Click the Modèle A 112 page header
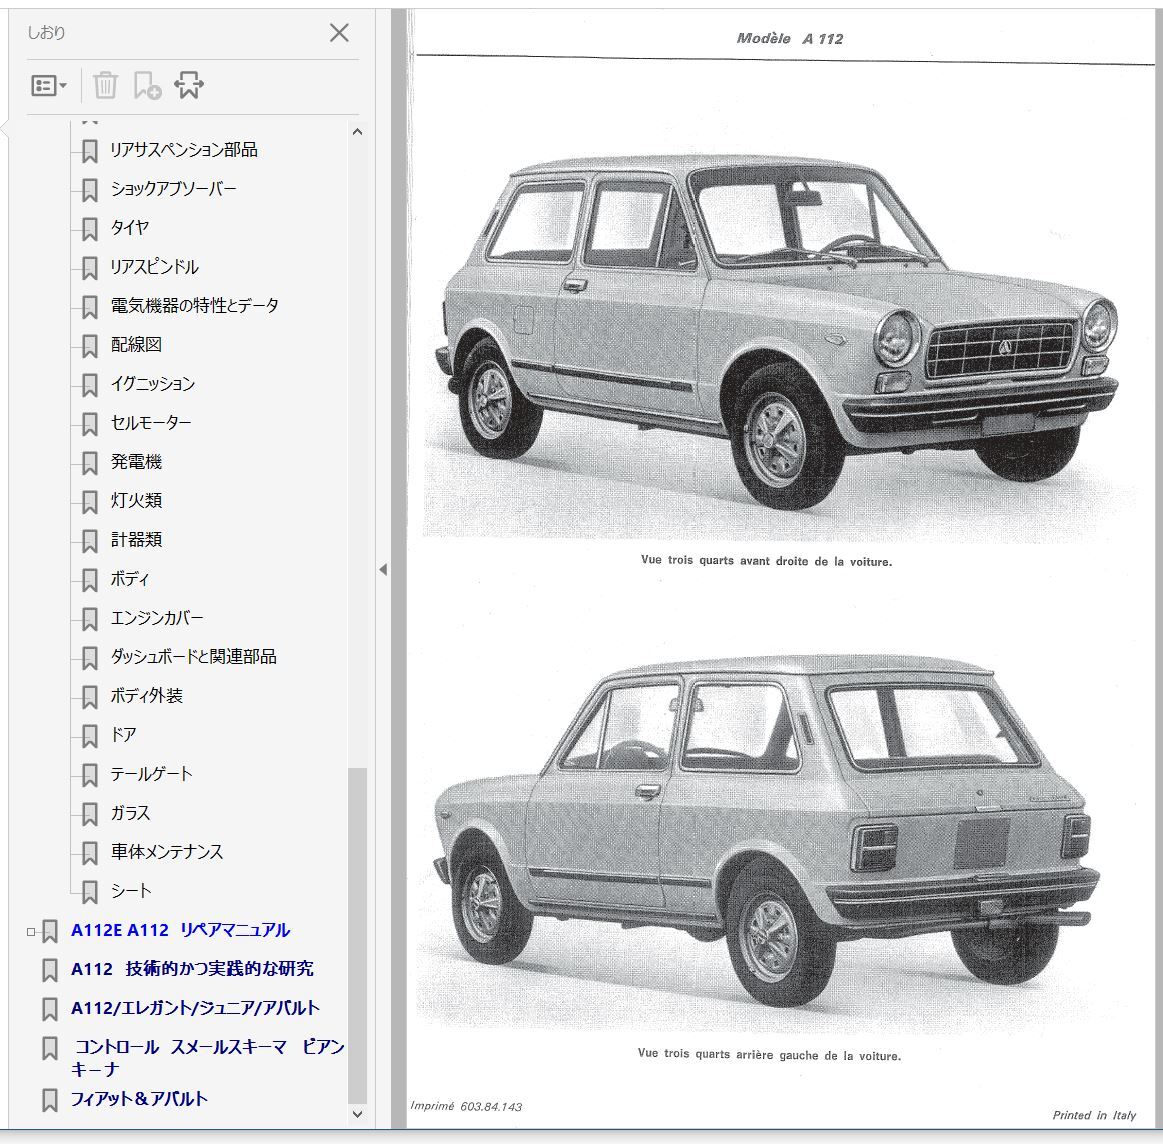1163x1144 pixels. 789,39
